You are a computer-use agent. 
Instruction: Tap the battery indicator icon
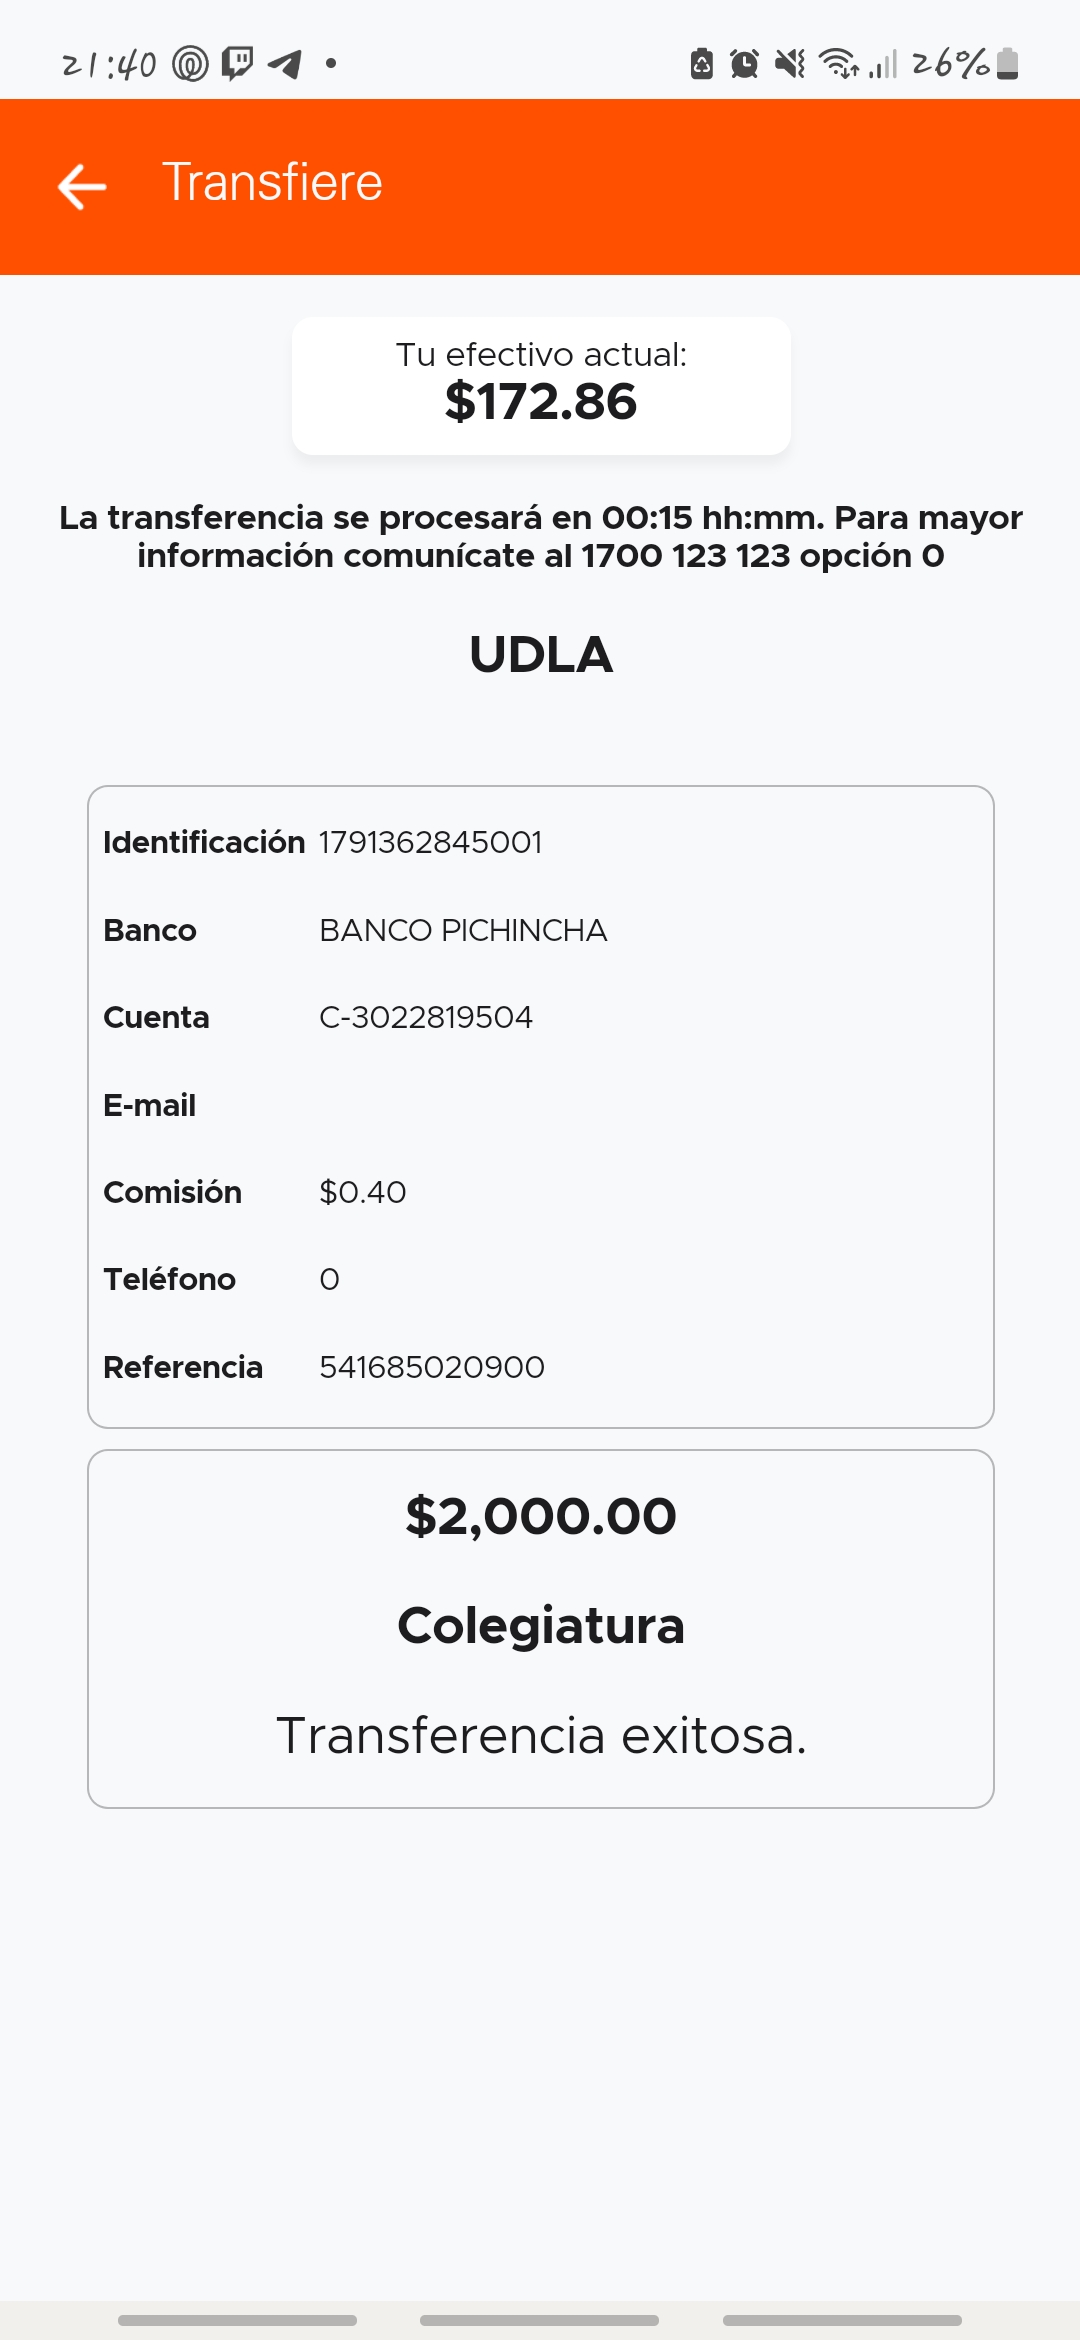click(x=1008, y=64)
